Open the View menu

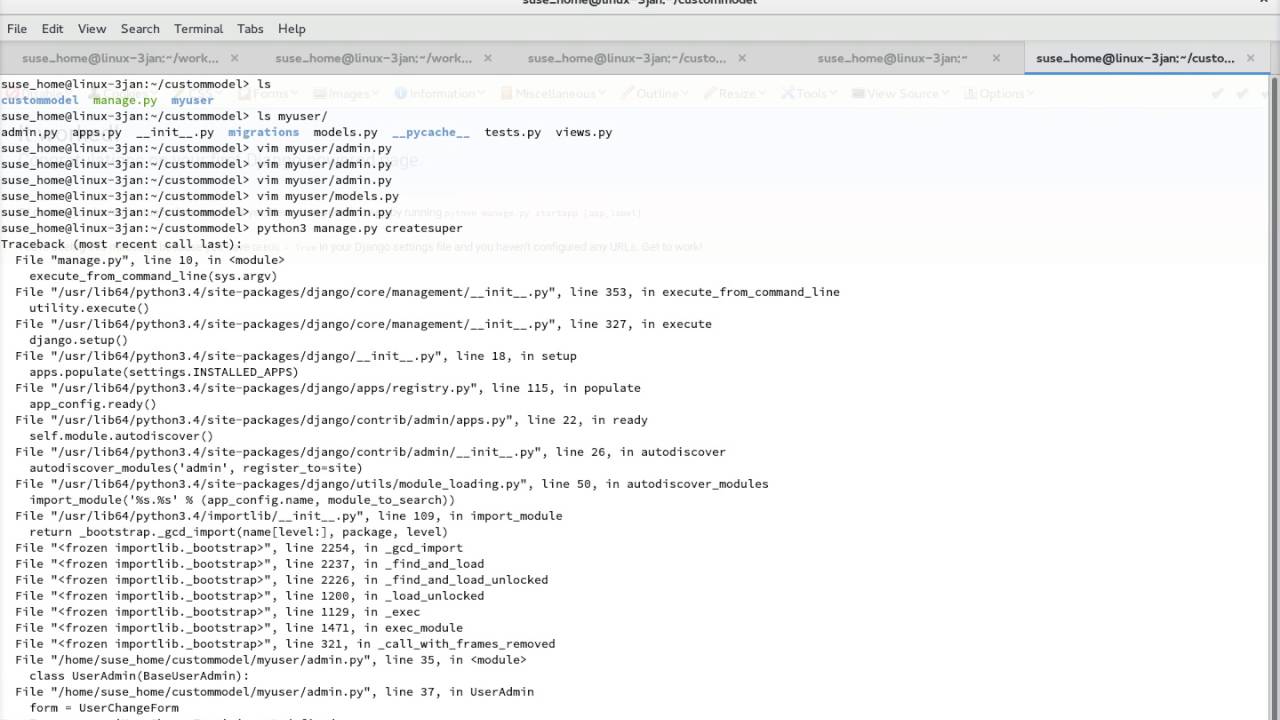91,29
